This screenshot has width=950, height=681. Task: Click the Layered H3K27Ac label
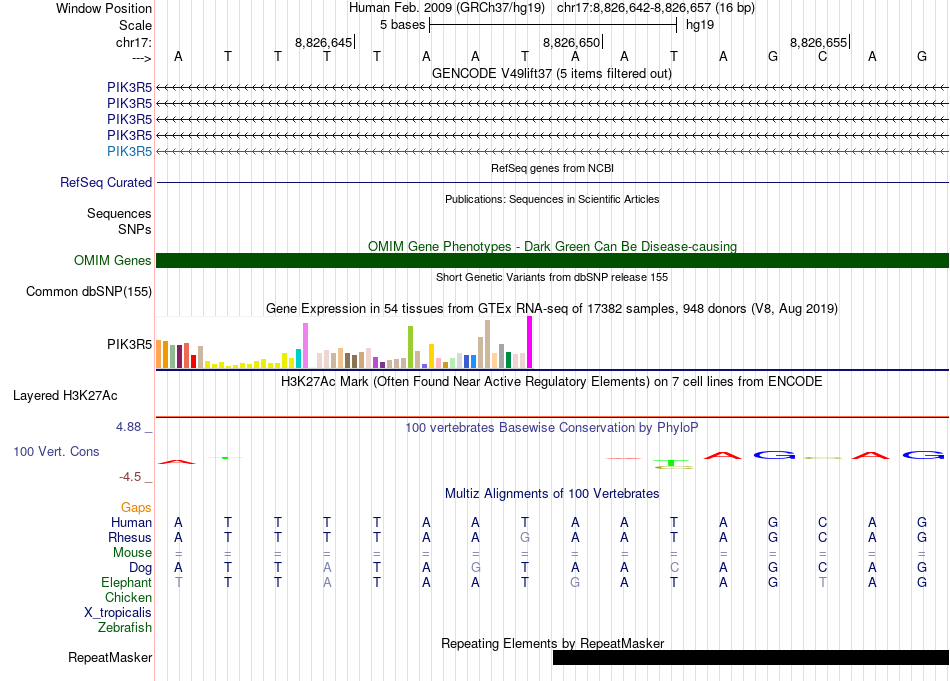(x=65, y=396)
